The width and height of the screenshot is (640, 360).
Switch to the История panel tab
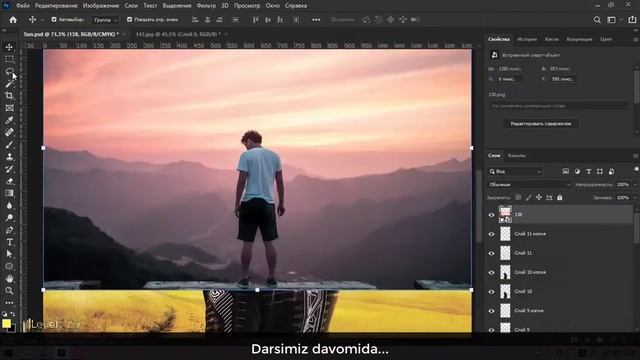[527, 39]
